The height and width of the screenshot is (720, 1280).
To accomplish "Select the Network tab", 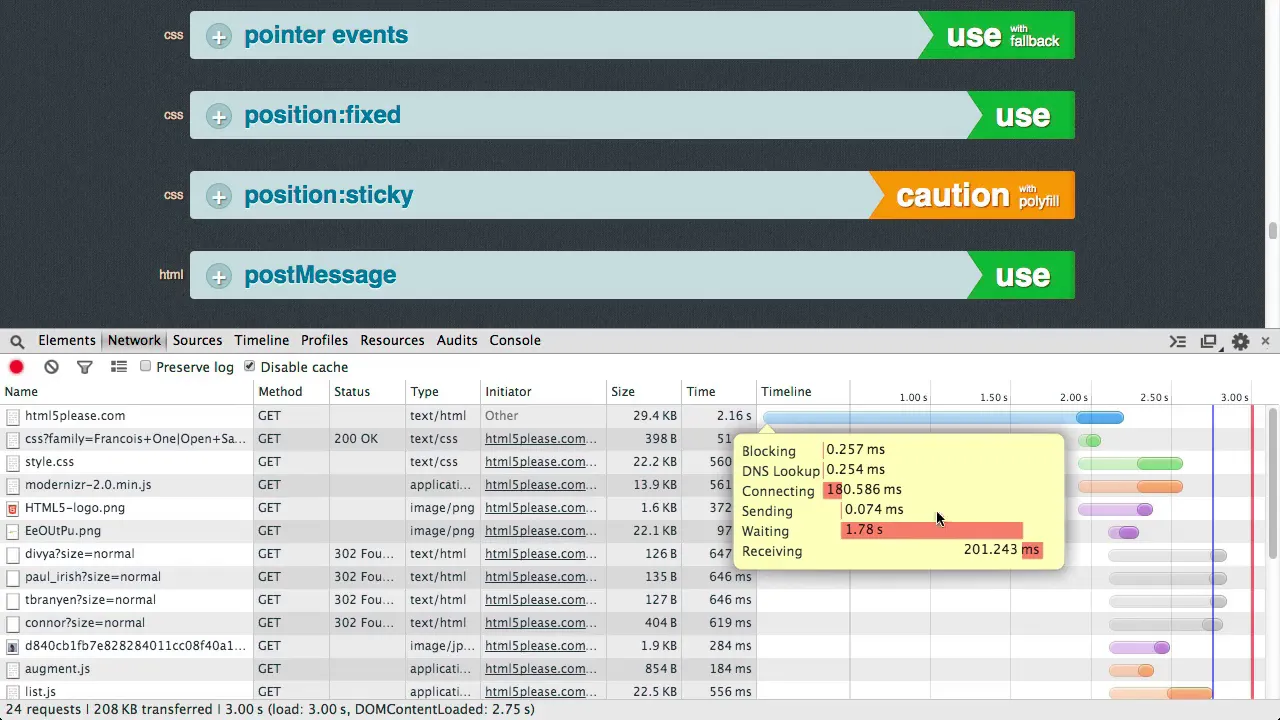I will [x=134, y=340].
